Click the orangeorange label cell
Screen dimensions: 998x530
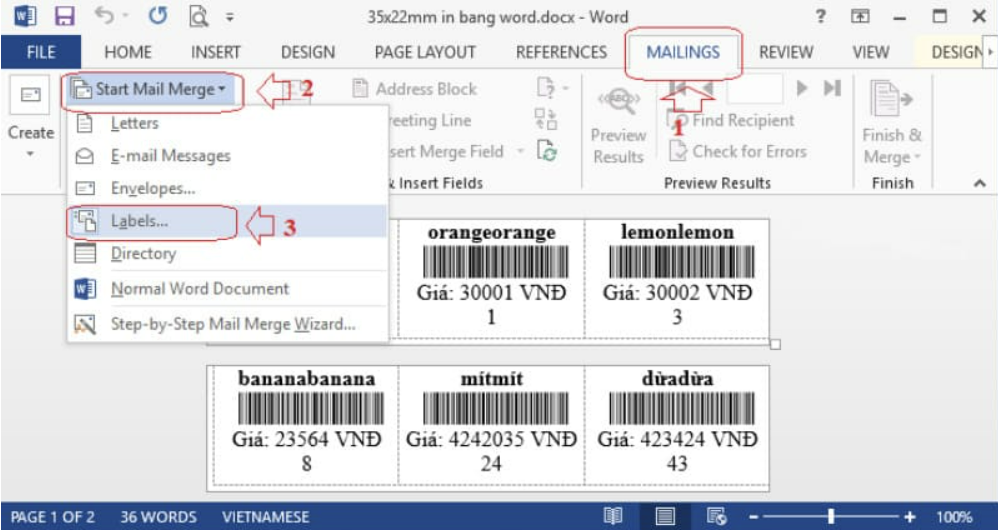point(491,277)
